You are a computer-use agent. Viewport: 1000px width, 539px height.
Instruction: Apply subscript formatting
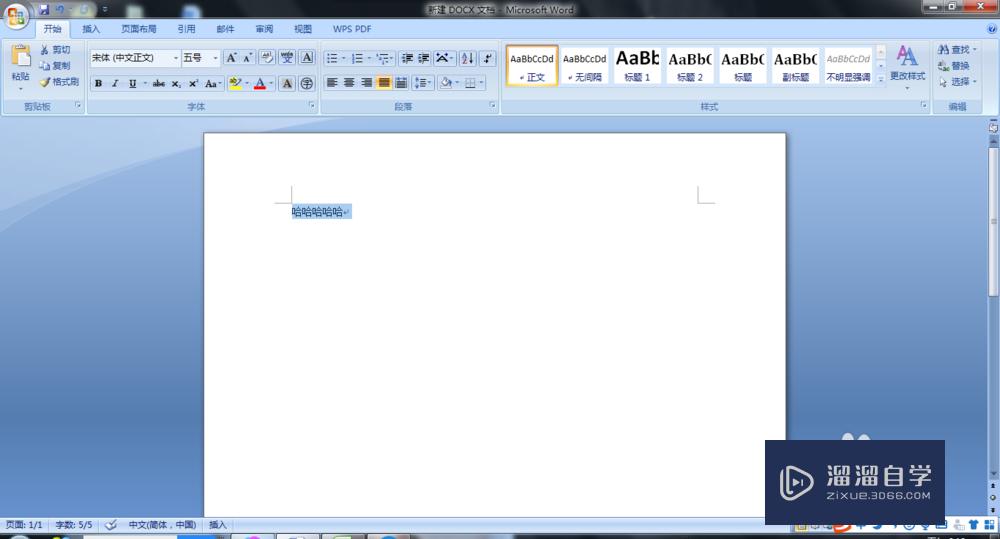point(176,84)
